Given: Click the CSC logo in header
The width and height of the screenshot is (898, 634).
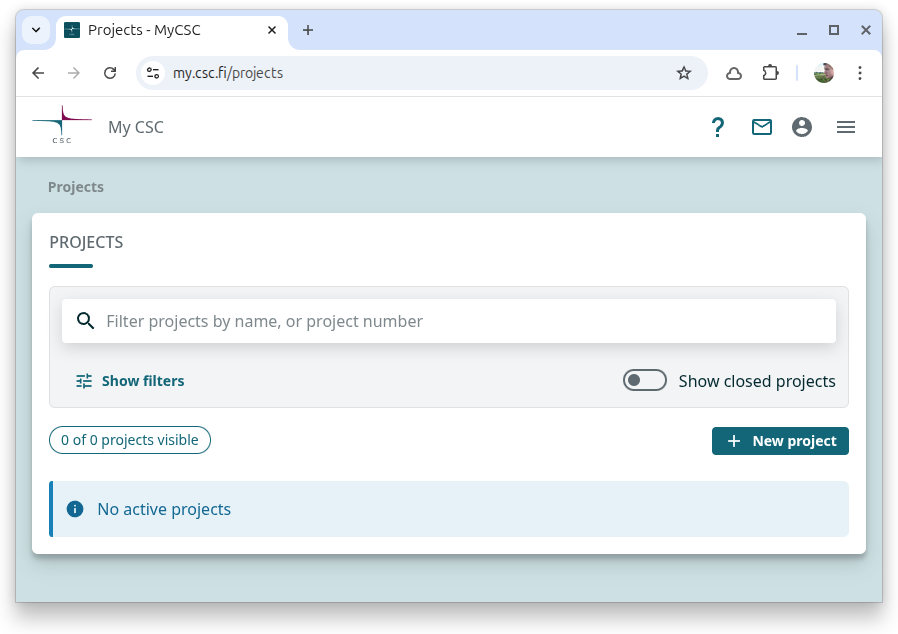Looking at the screenshot, I should click(x=62, y=126).
